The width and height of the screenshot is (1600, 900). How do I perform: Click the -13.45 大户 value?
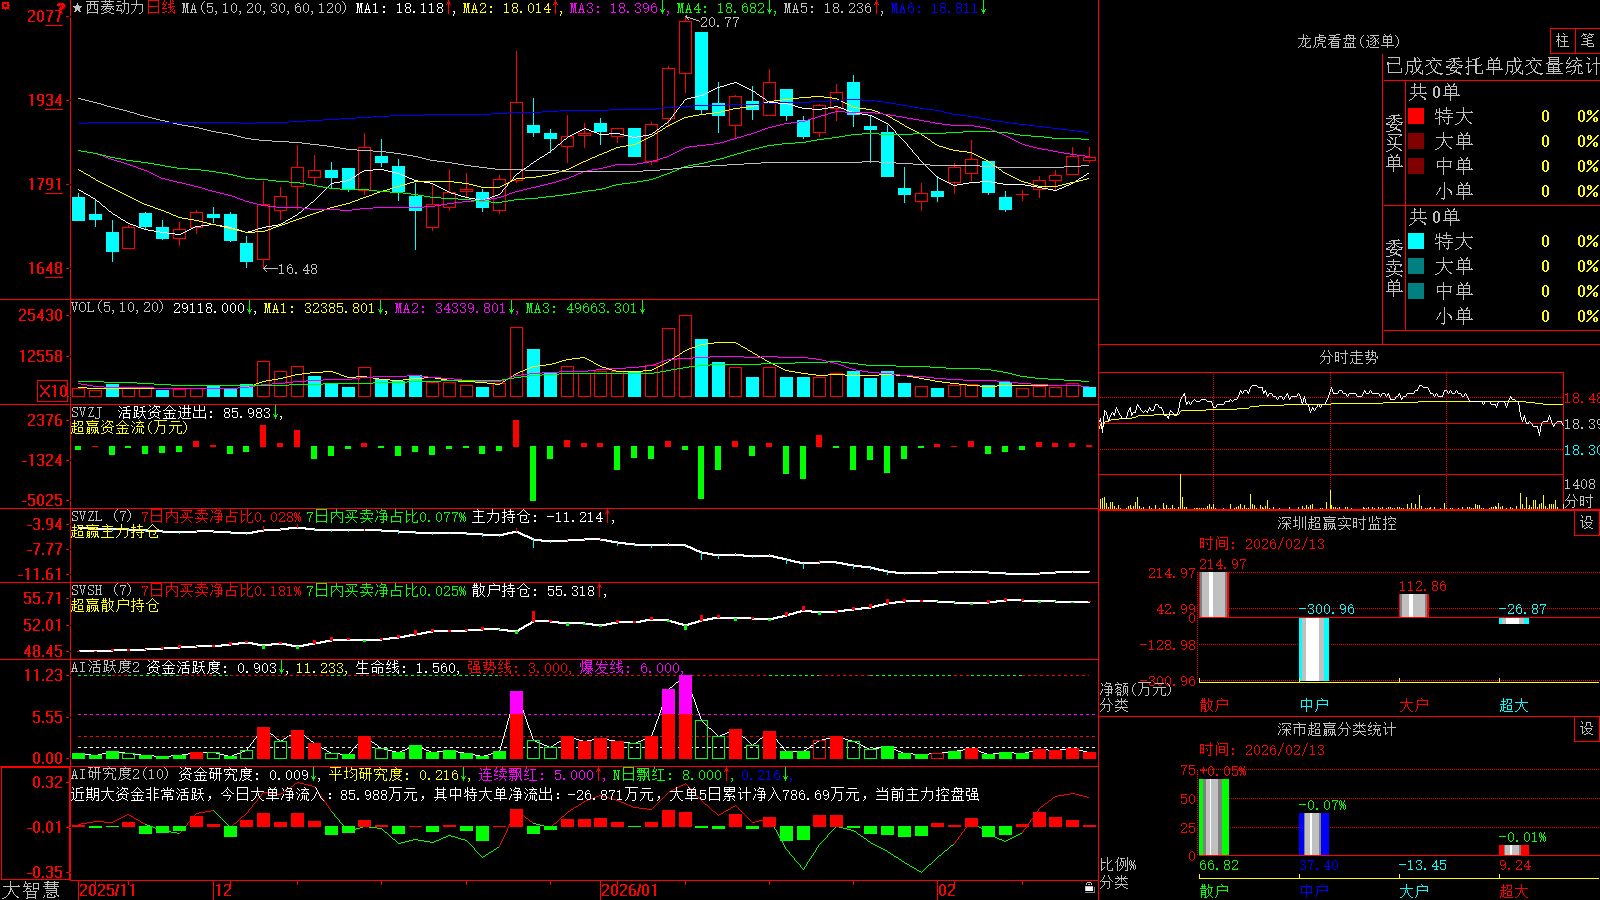click(x=1421, y=865)
